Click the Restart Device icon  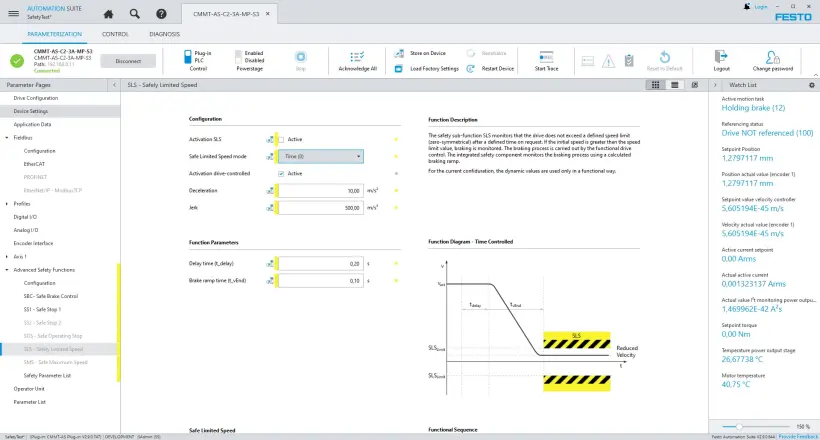472,69
